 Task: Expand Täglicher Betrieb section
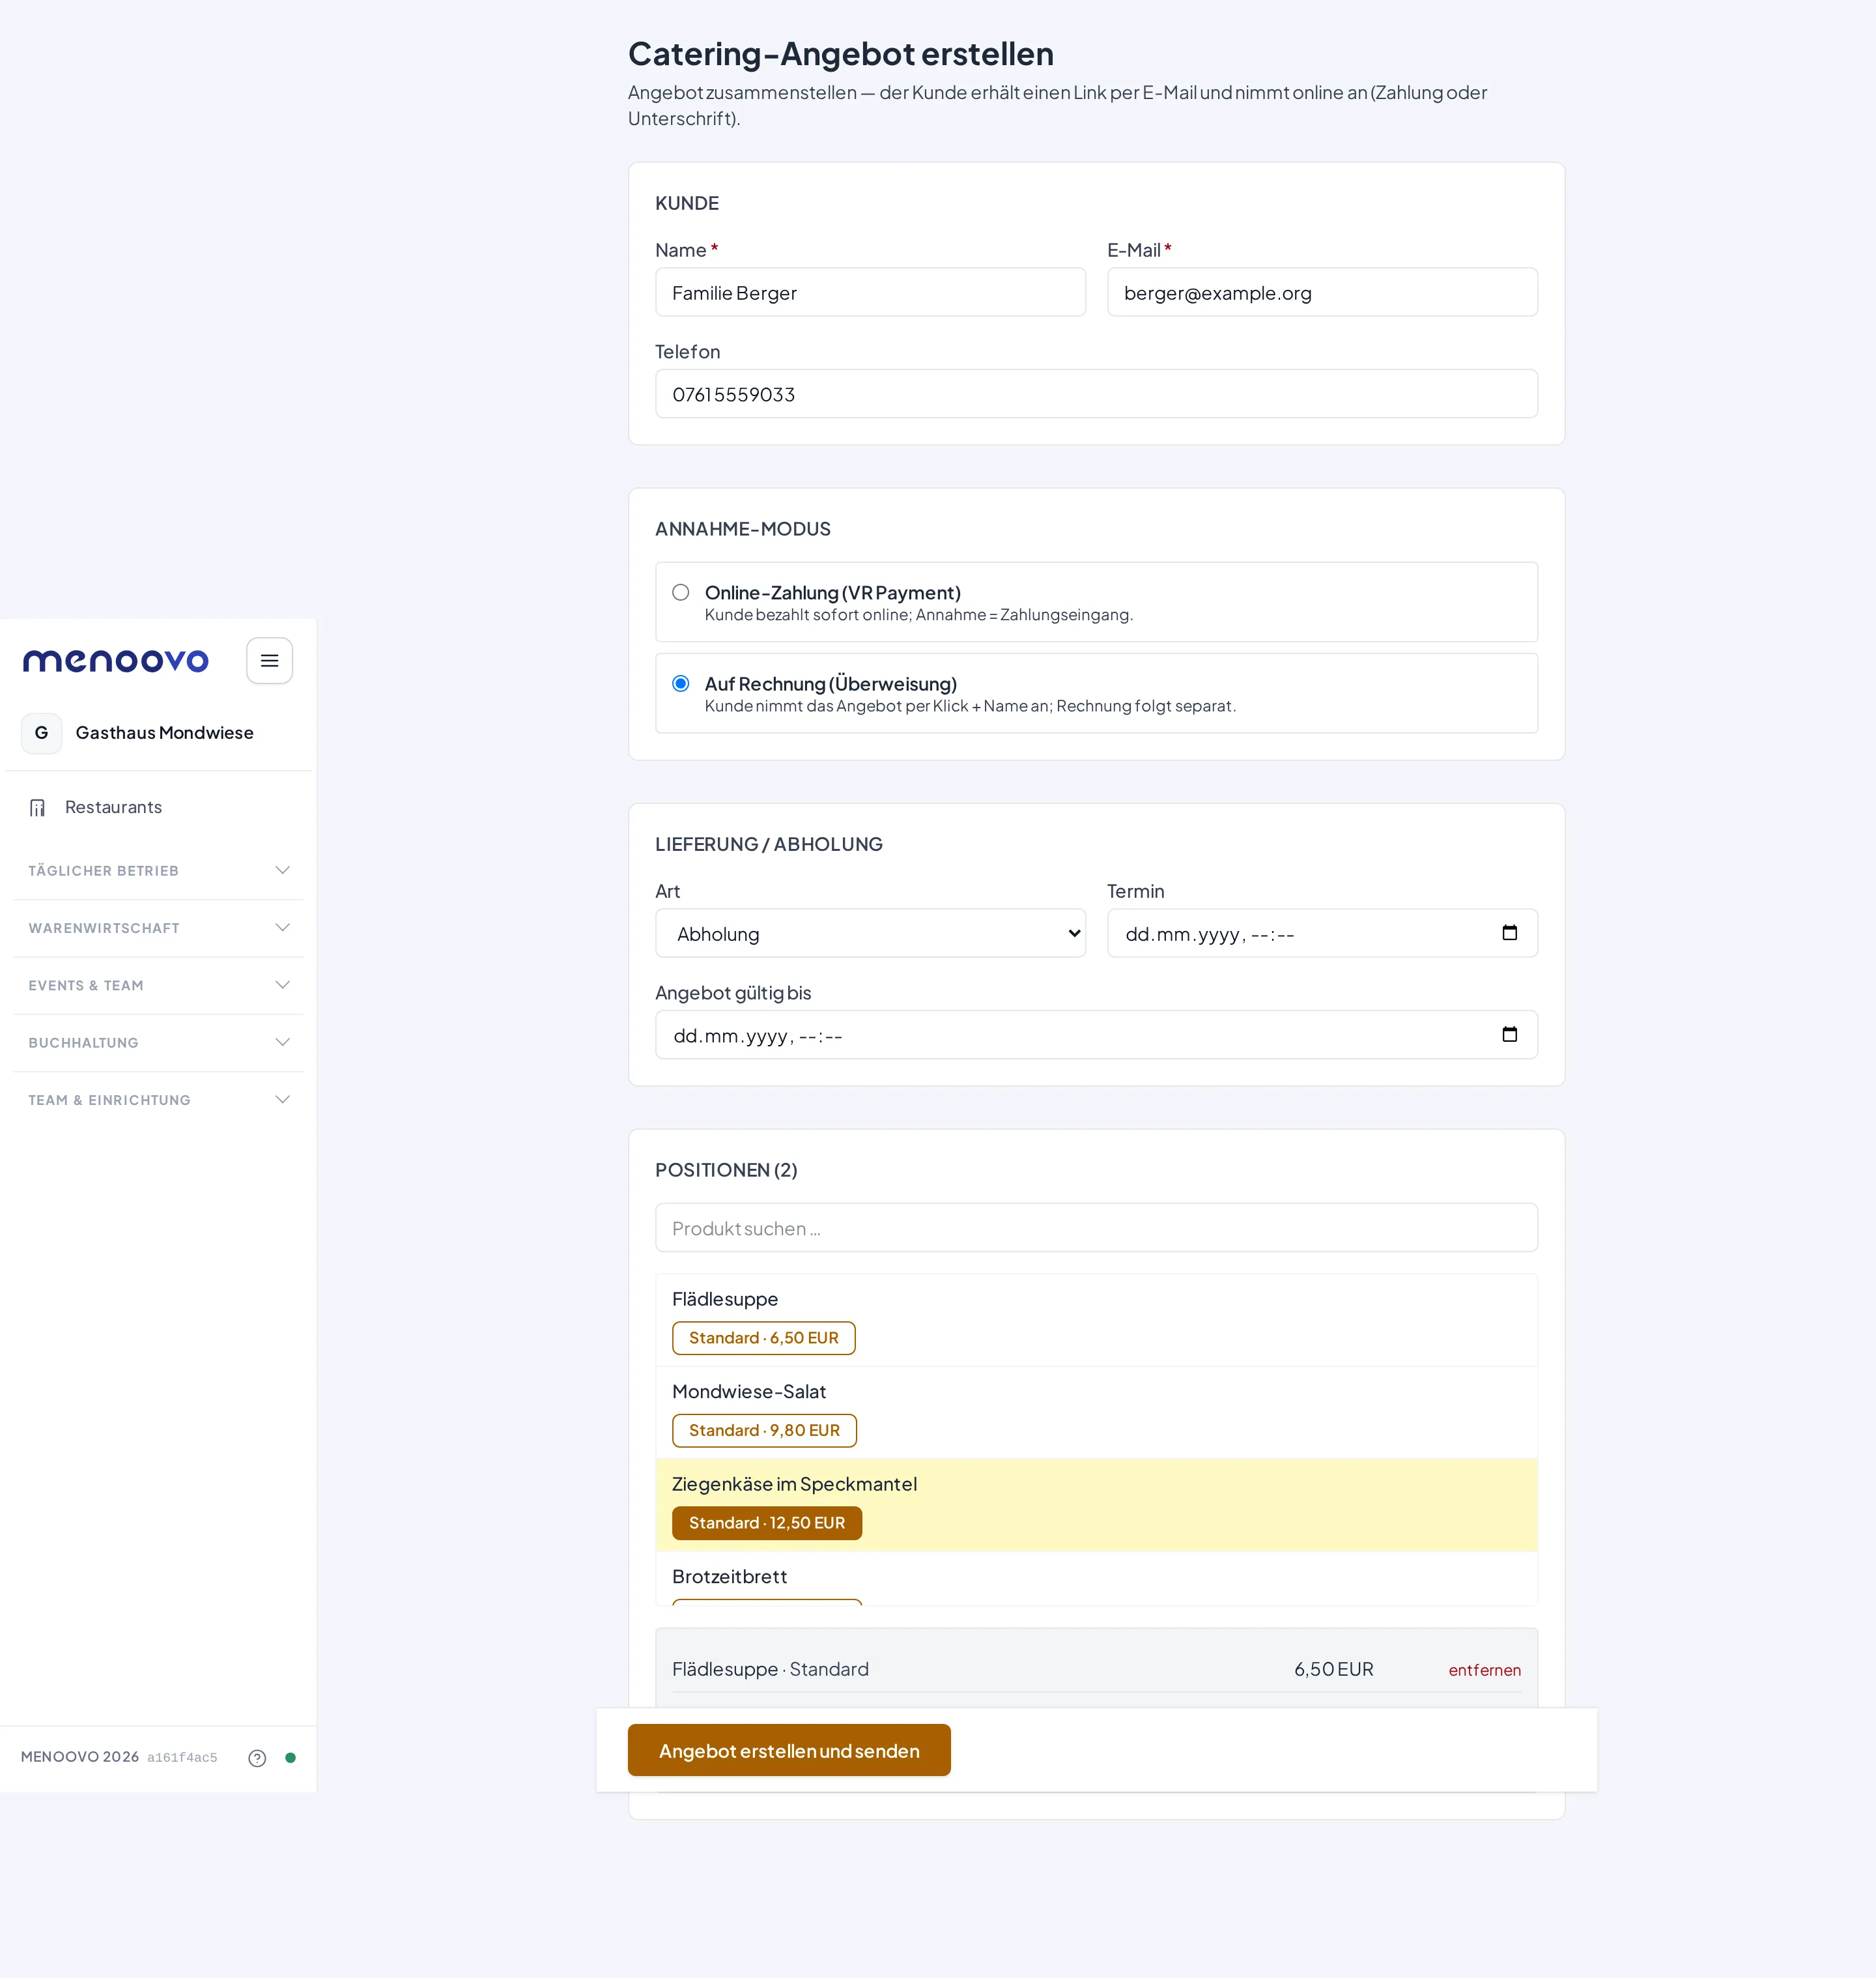159,871
